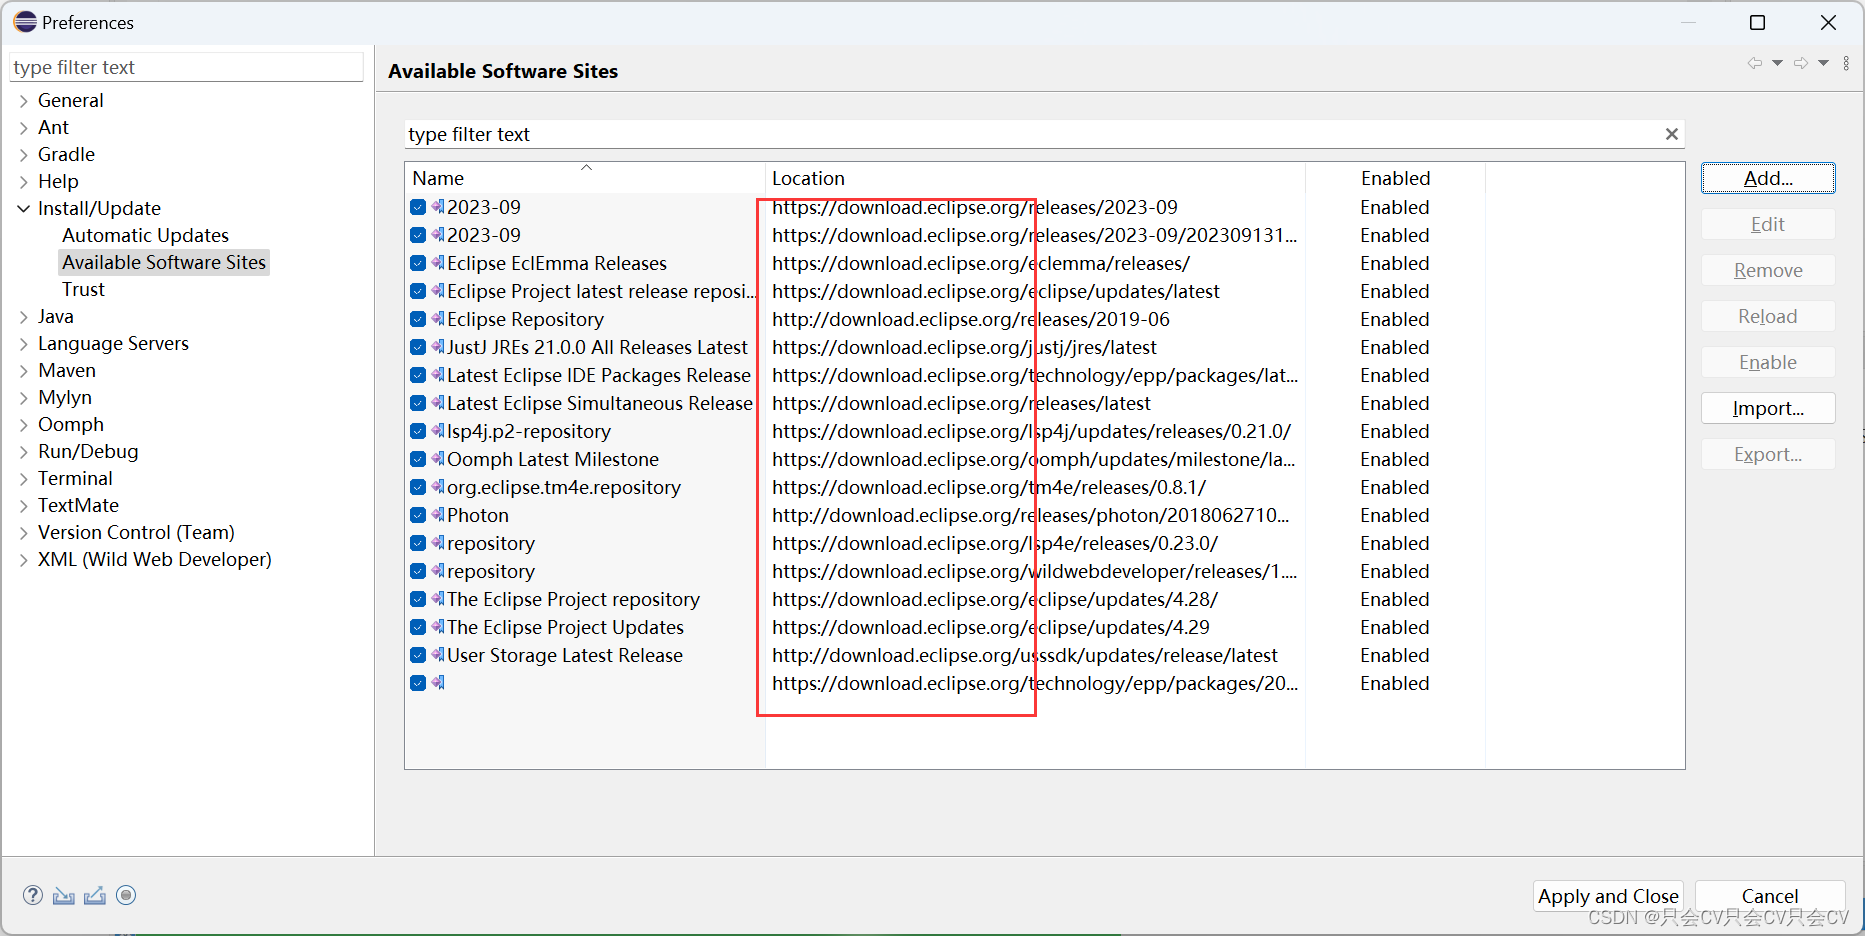Screen dimensions: 1865x936
Task: Click the forward navigation arrow icon
Action: click(x=1801, y=63)
